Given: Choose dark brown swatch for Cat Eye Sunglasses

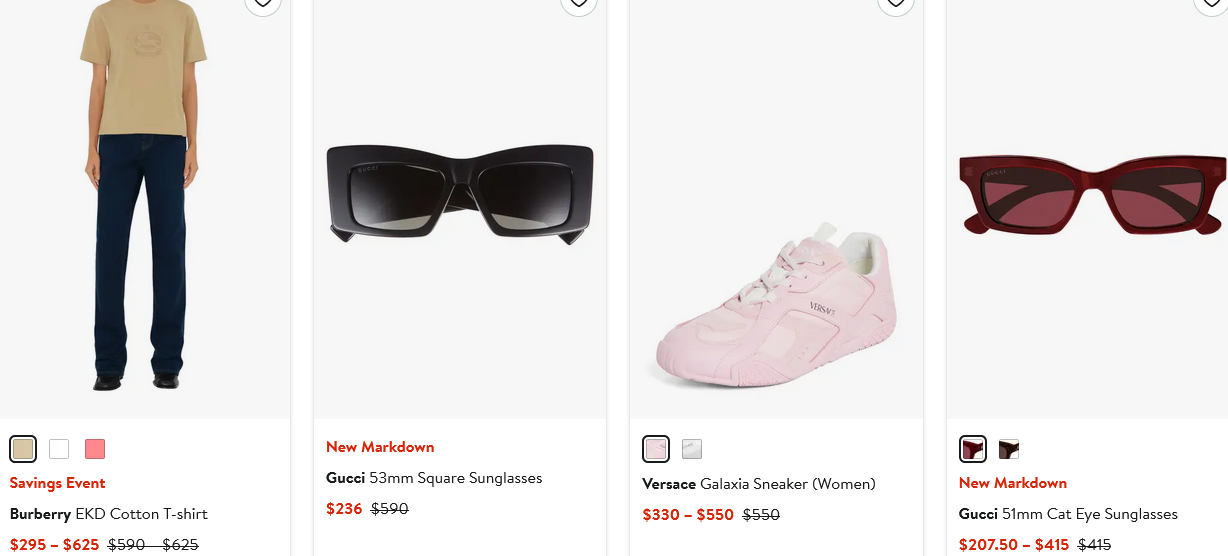Looking at the screenshot, I should pyautogui.click(x=1009, y=449).
